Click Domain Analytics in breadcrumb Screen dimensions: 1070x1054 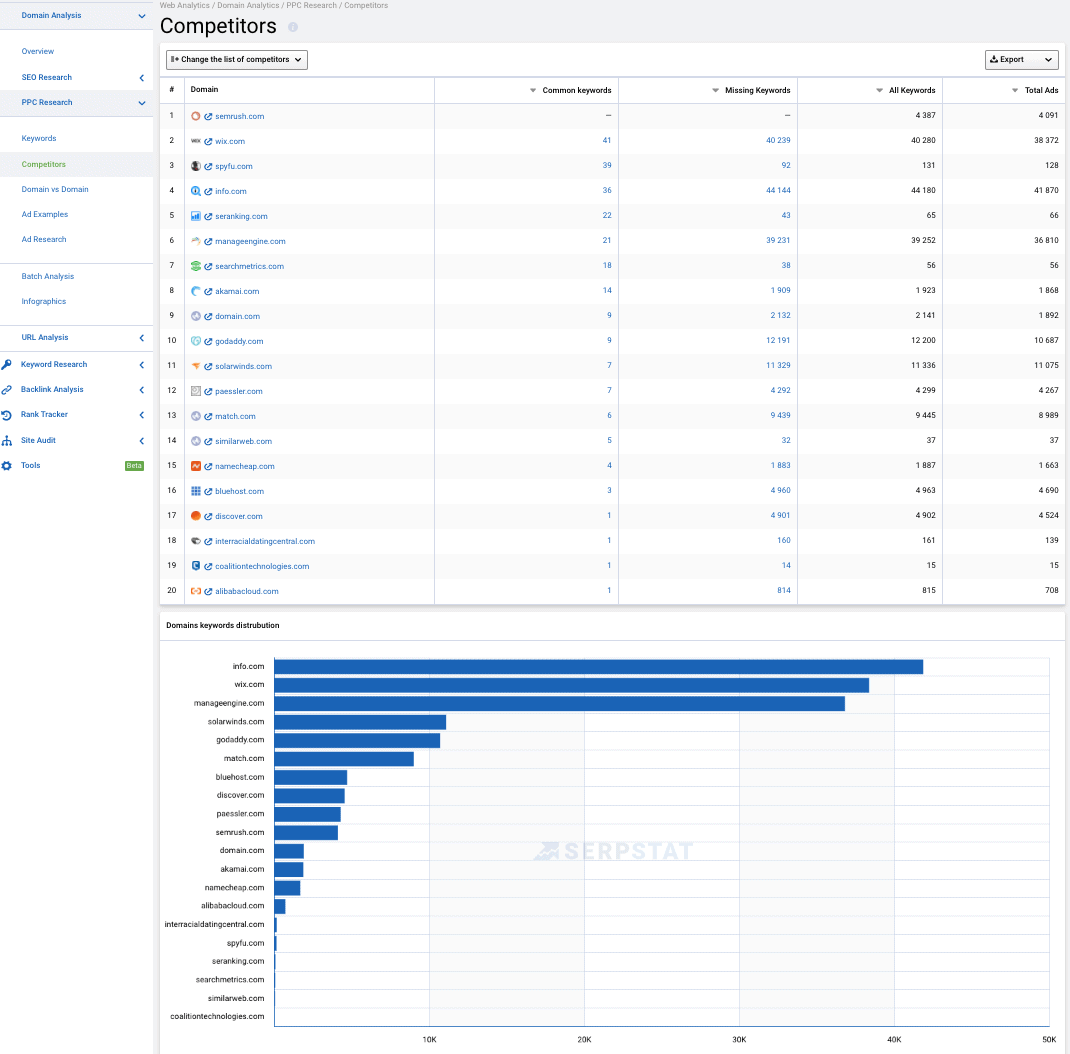(248, 5)
